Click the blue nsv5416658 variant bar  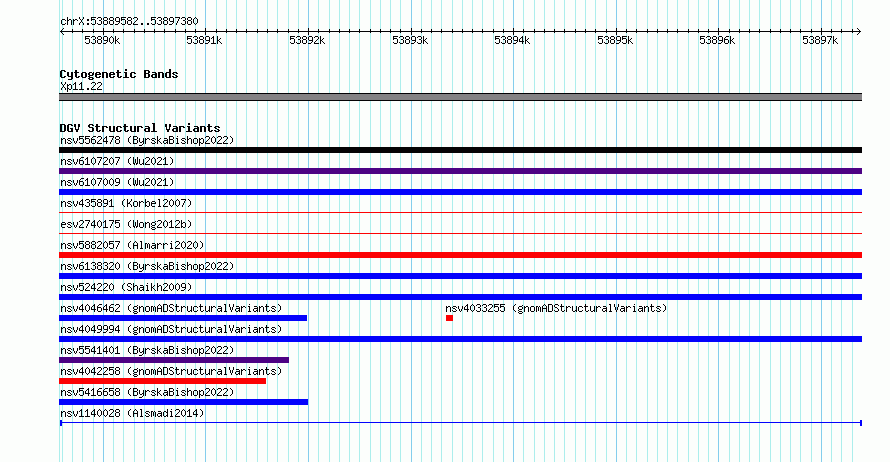(x=183, y=402)
